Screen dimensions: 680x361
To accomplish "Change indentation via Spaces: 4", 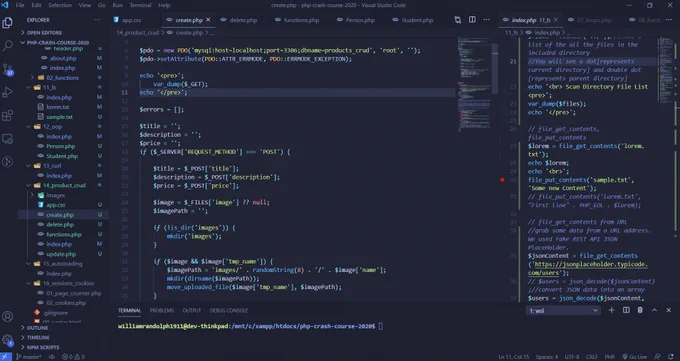I will coord(547,357).
